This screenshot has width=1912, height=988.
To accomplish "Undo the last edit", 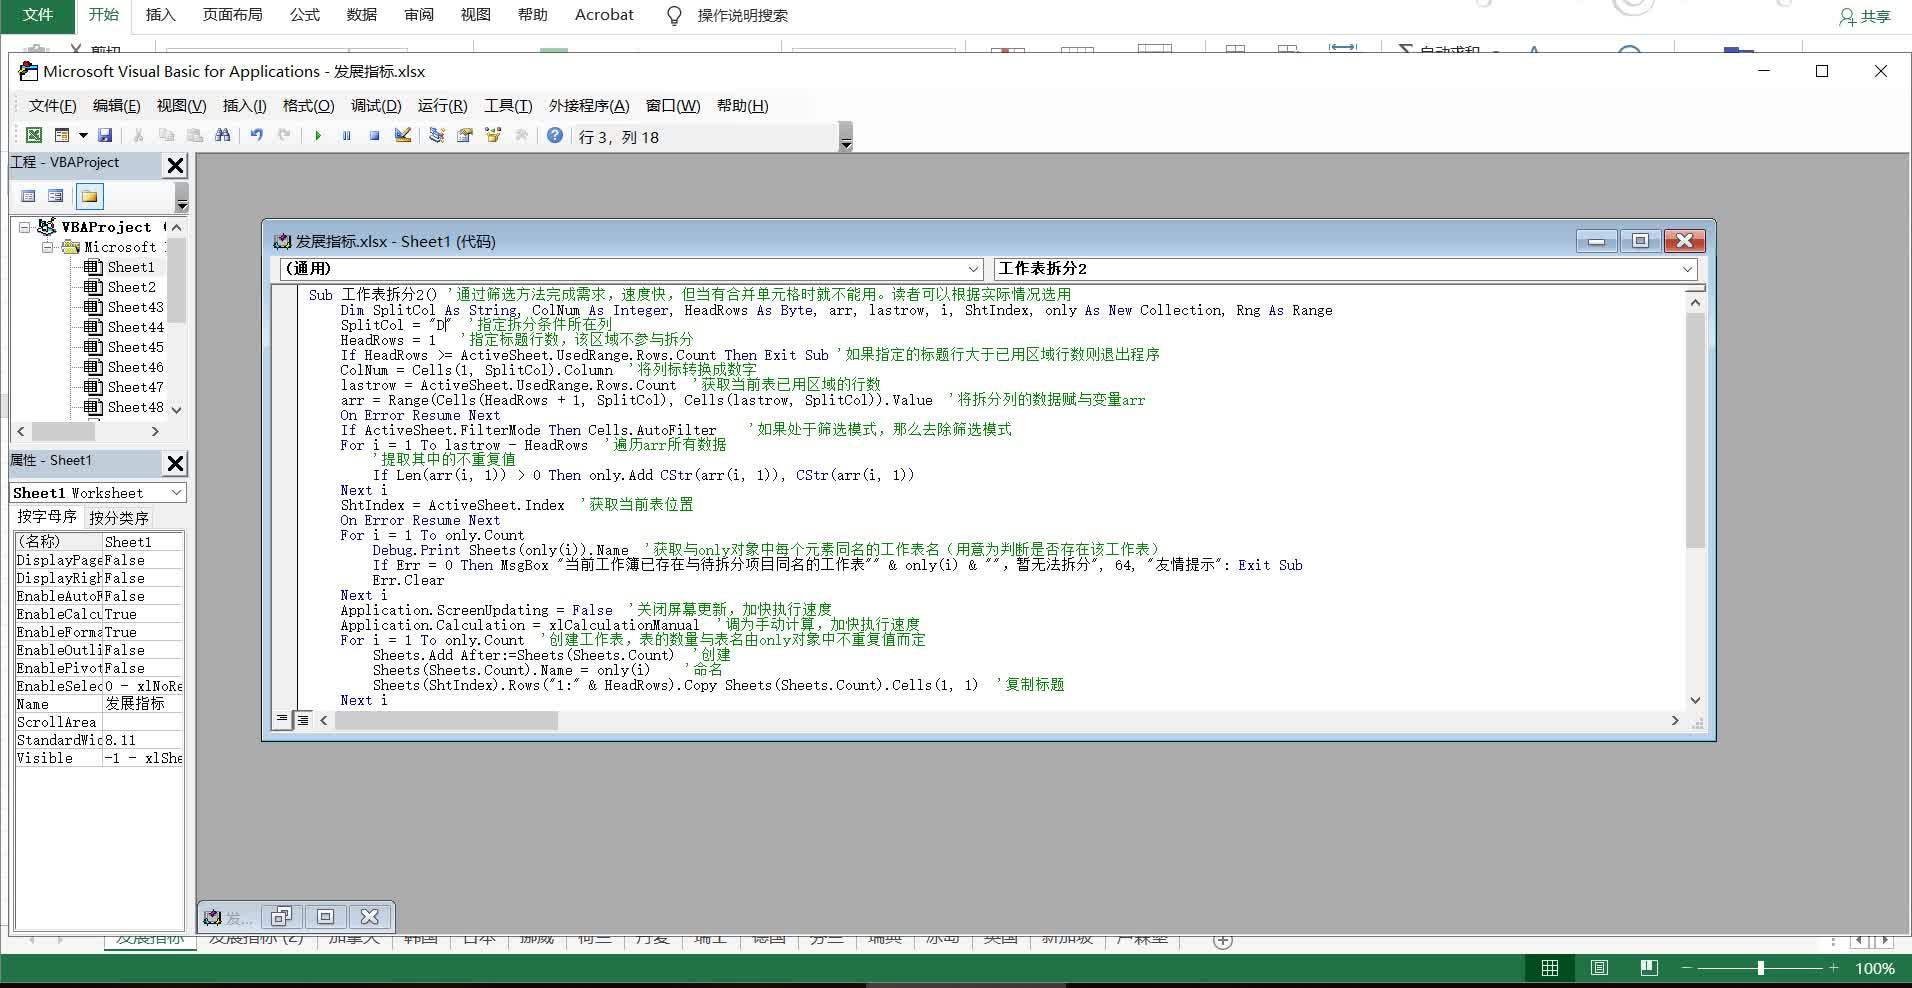I will pyautogui.click(x=257, y=136).
